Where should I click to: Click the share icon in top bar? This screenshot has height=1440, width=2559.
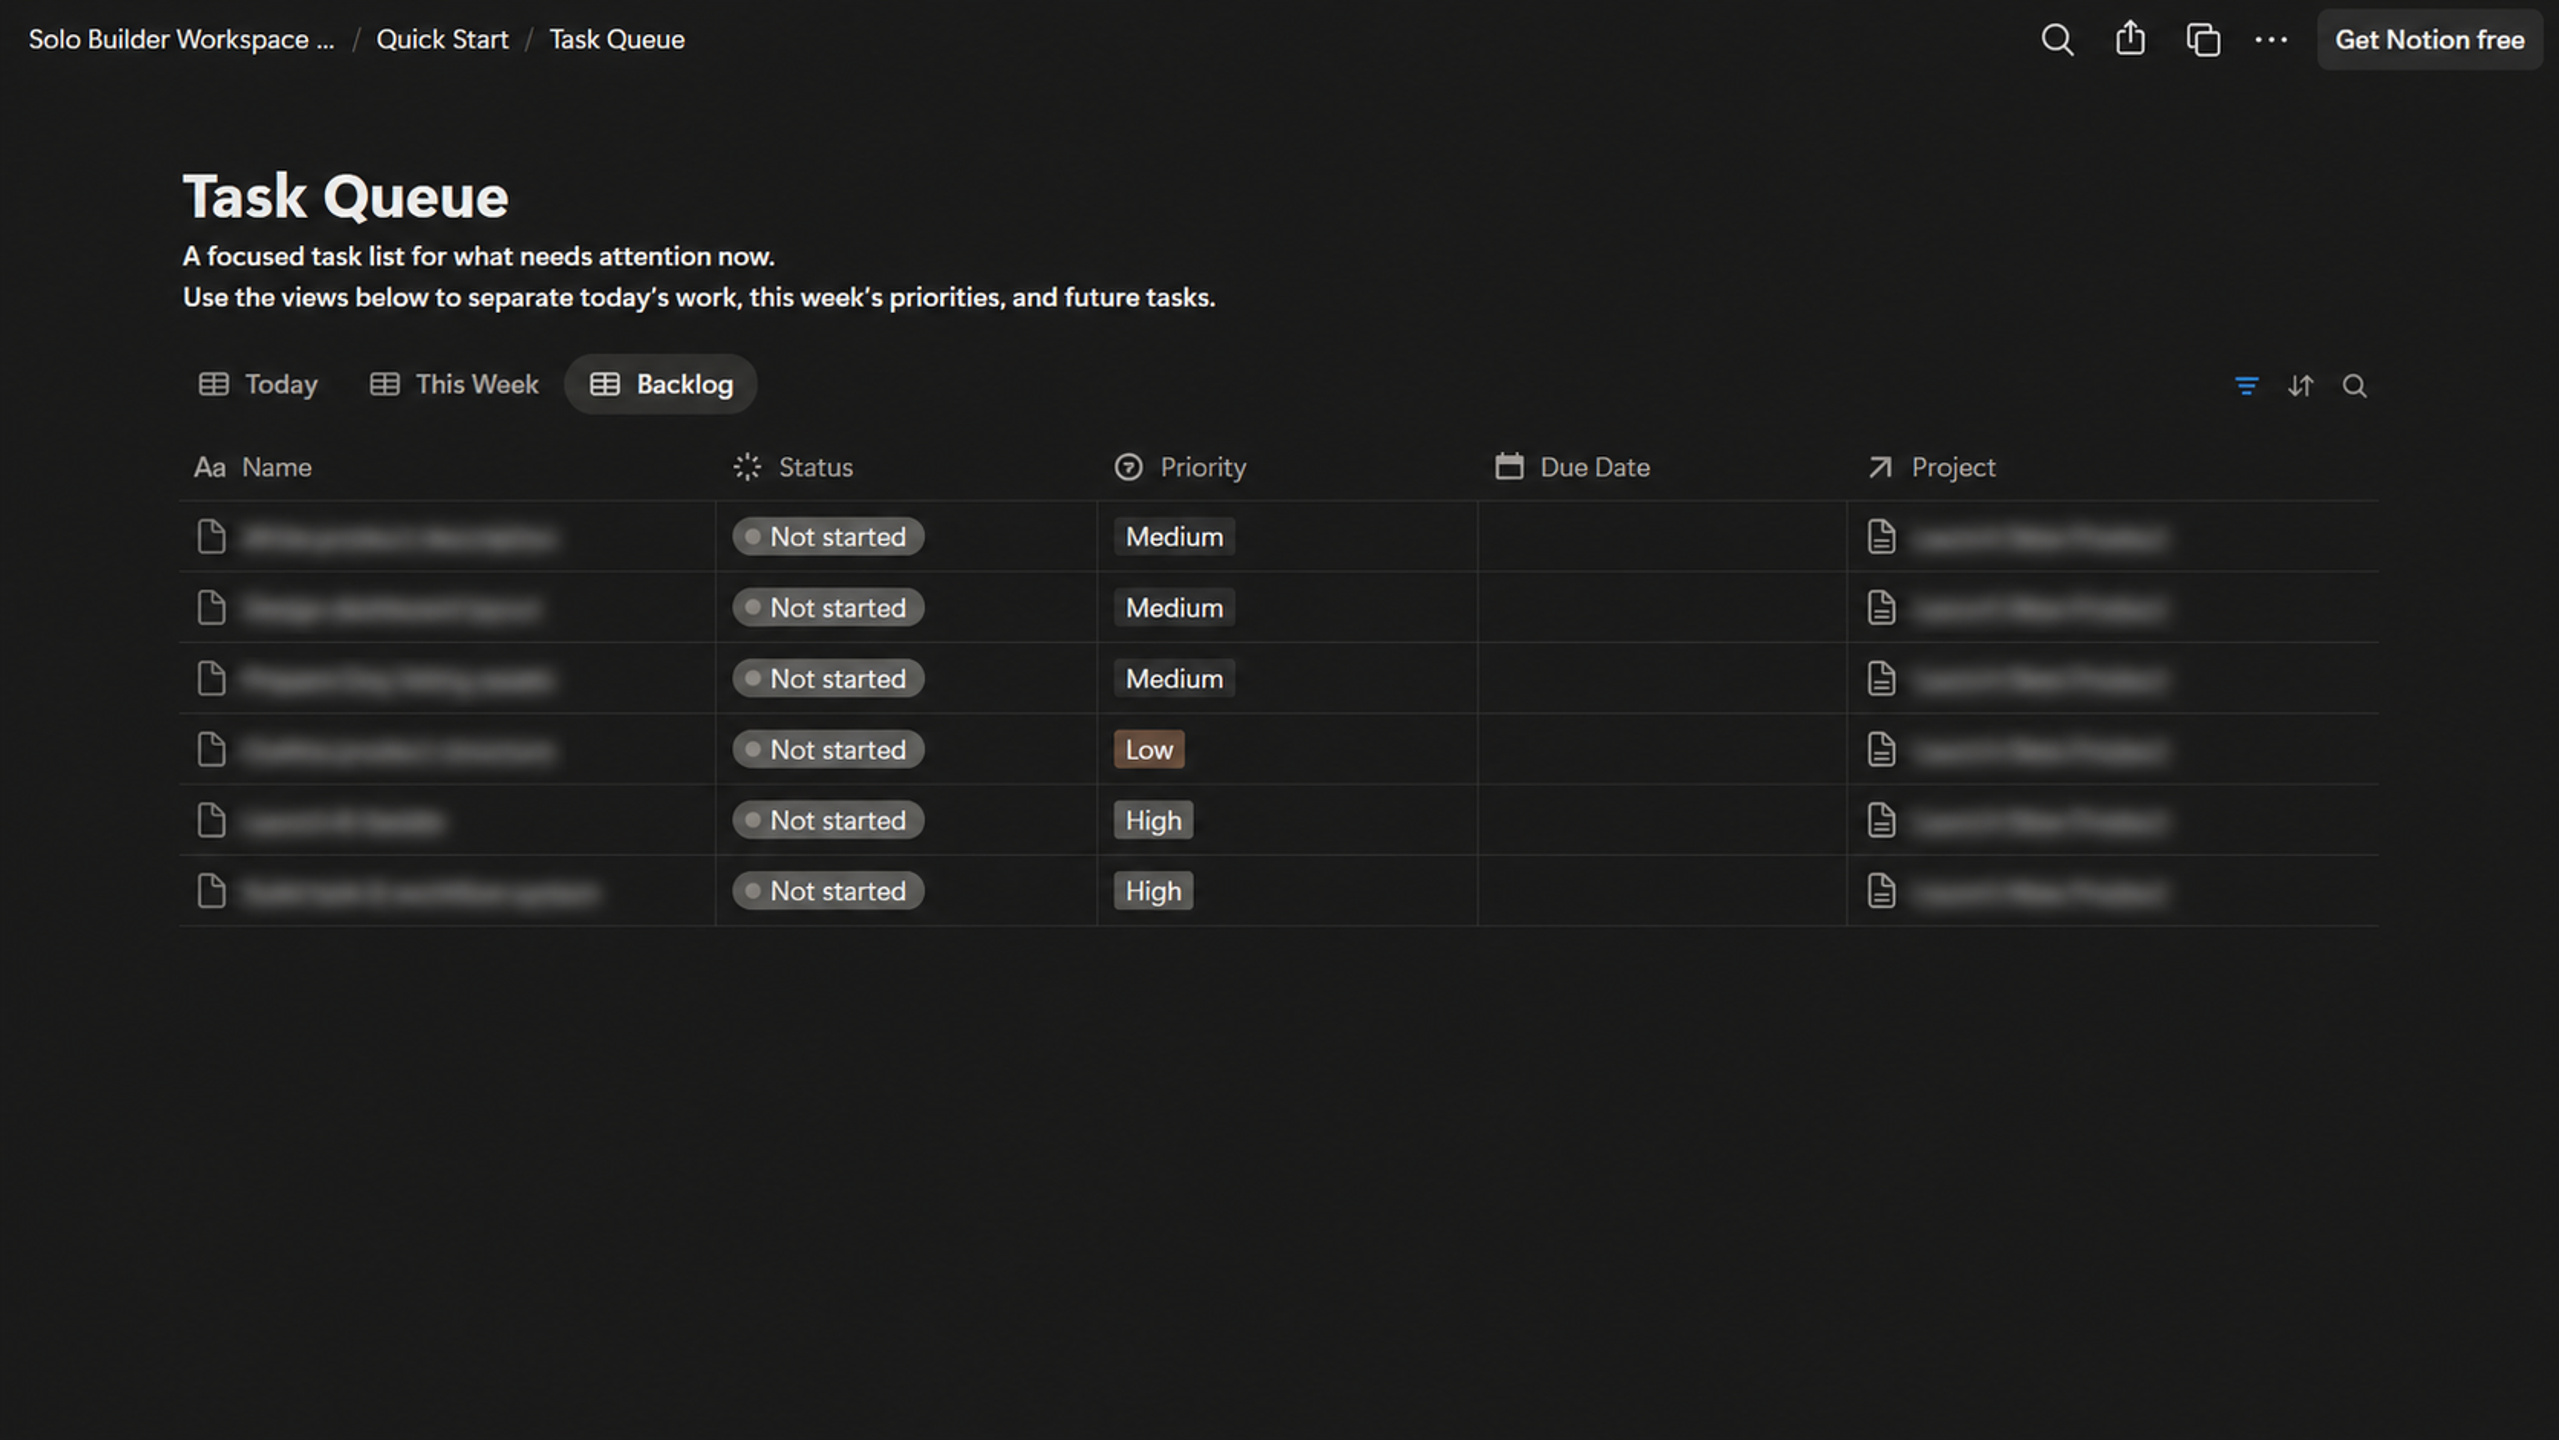(x=2130, y=39)
